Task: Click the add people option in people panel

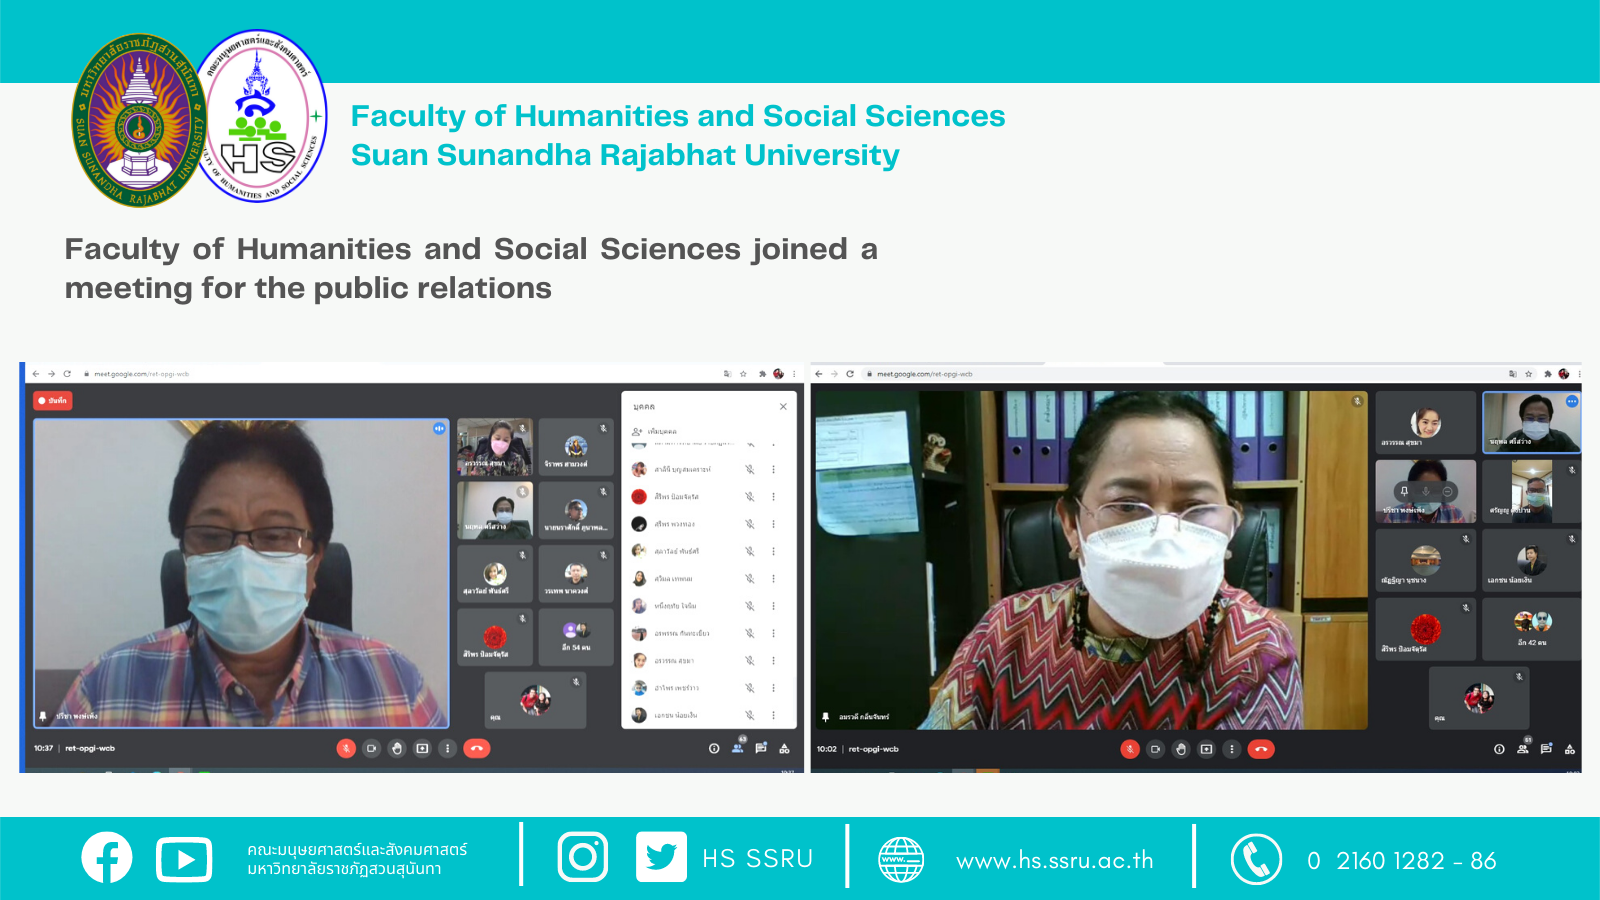Action: click(x=655, y=431)
